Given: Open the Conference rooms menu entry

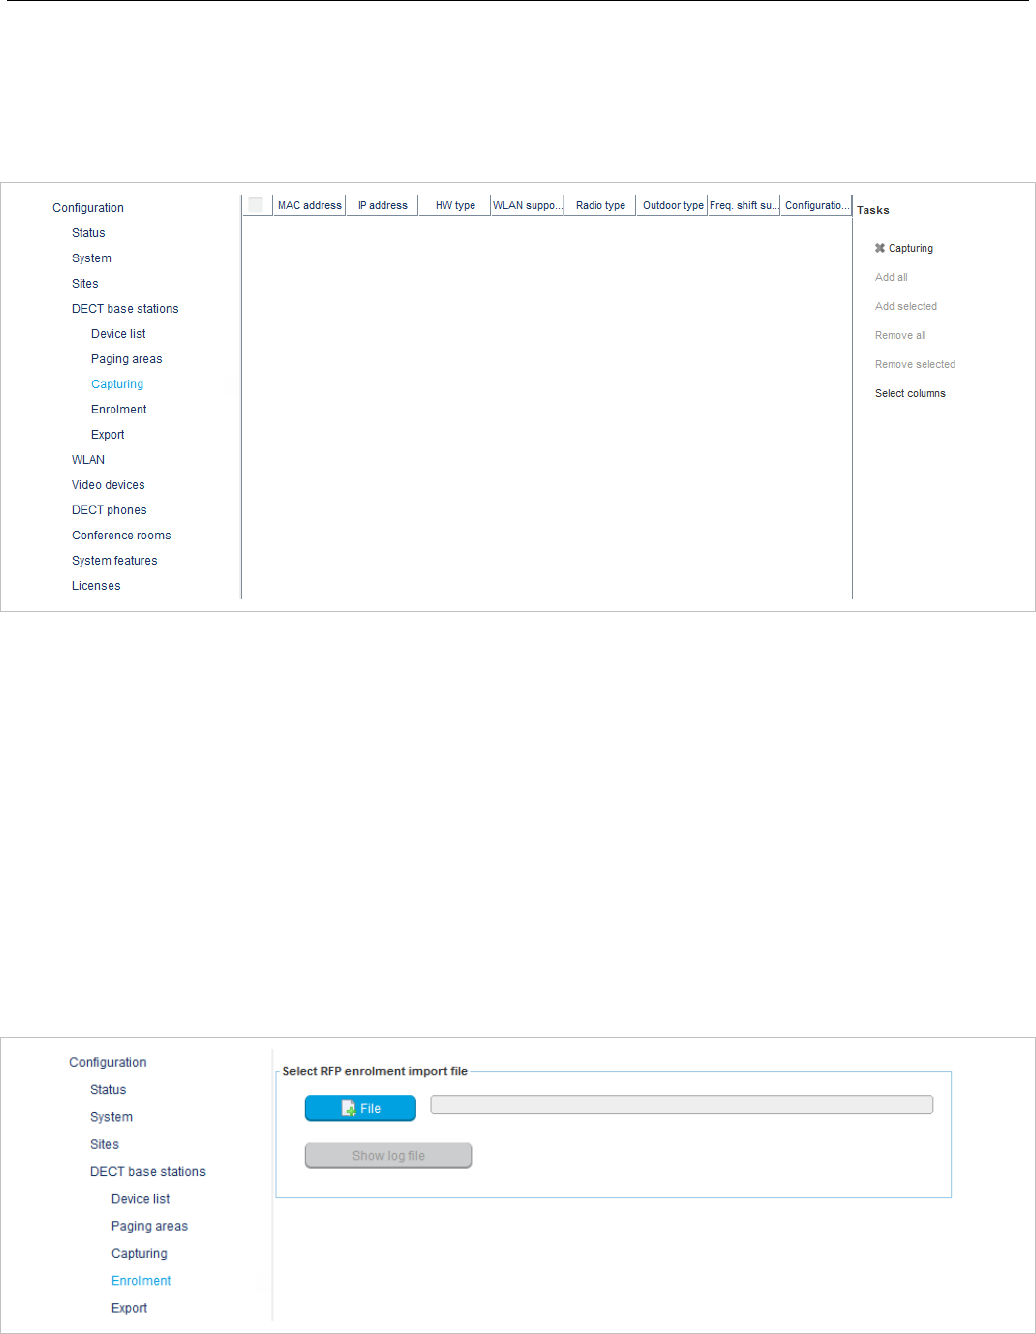Looking at the screenshot, I should [121, 535].
